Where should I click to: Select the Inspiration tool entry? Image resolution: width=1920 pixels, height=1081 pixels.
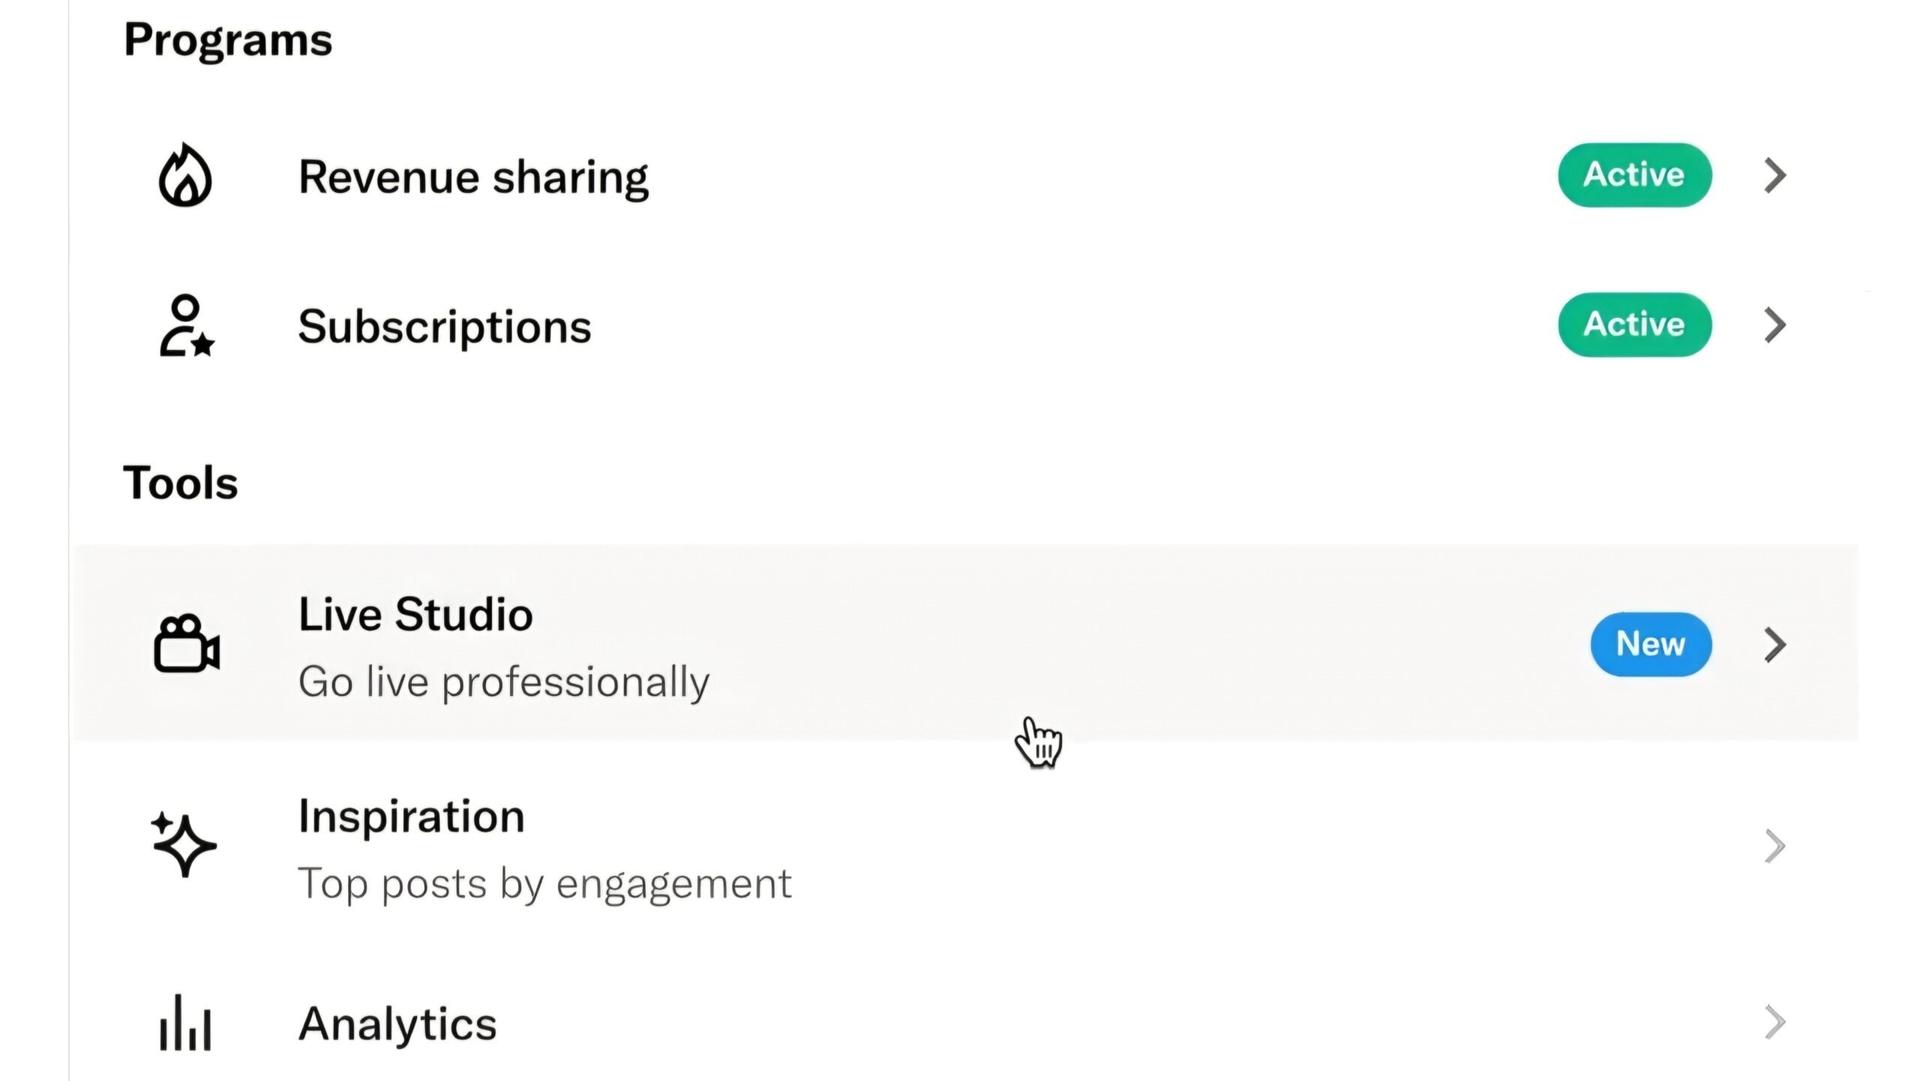[965, 846]
